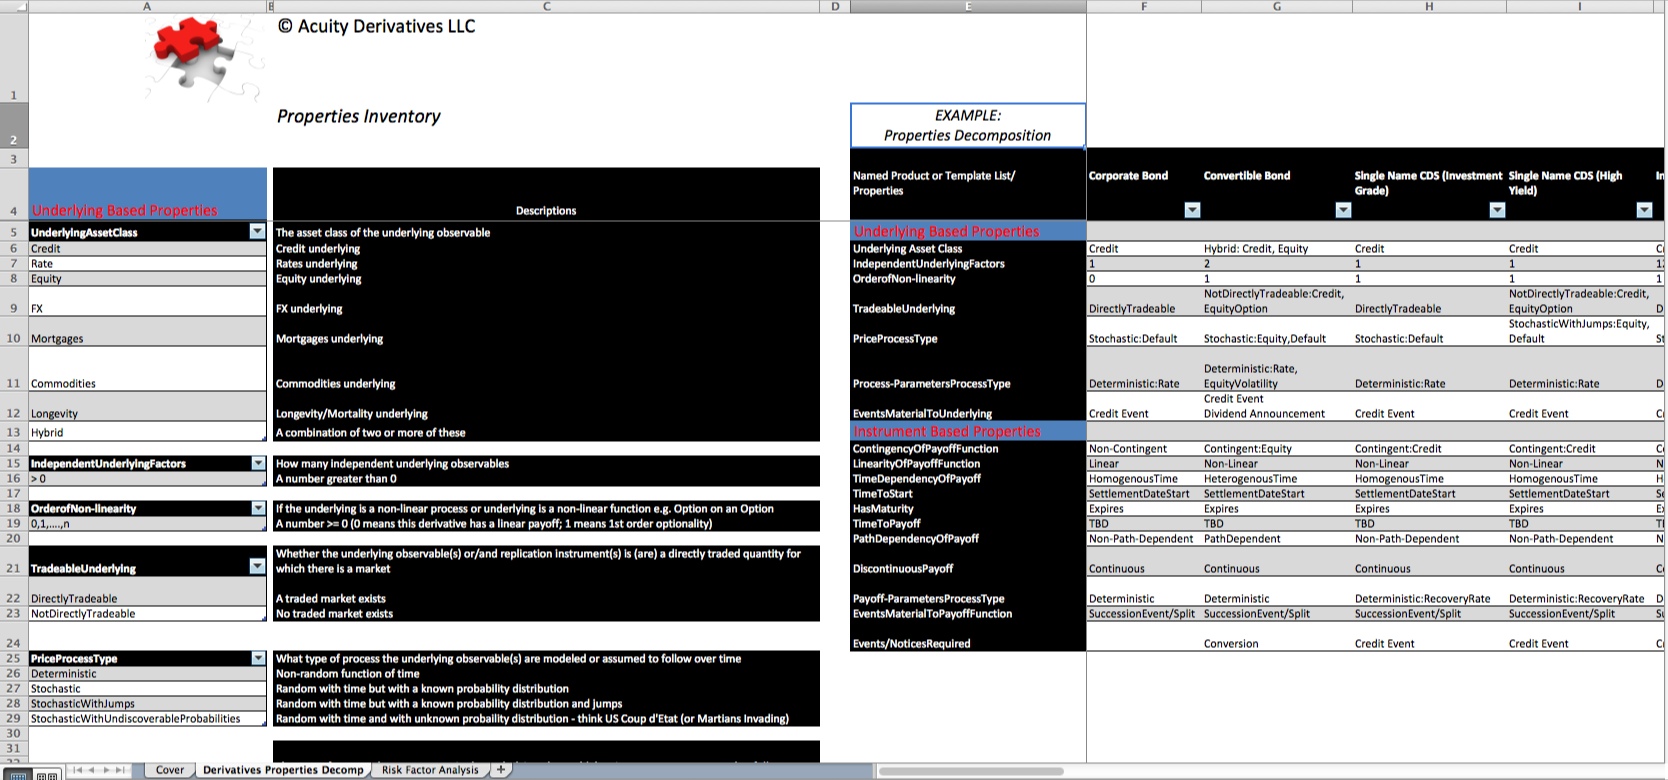Open the UnderlyingAssetClass filter dropdown
1668x780 pixels.
(x=257, y=232)
